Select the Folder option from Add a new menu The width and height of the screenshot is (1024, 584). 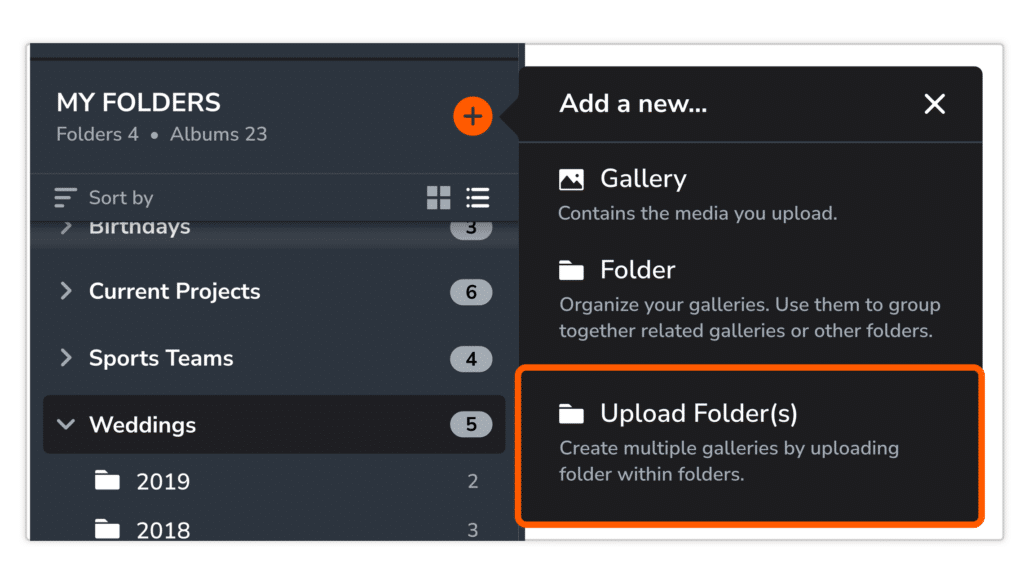pos(636,268)
